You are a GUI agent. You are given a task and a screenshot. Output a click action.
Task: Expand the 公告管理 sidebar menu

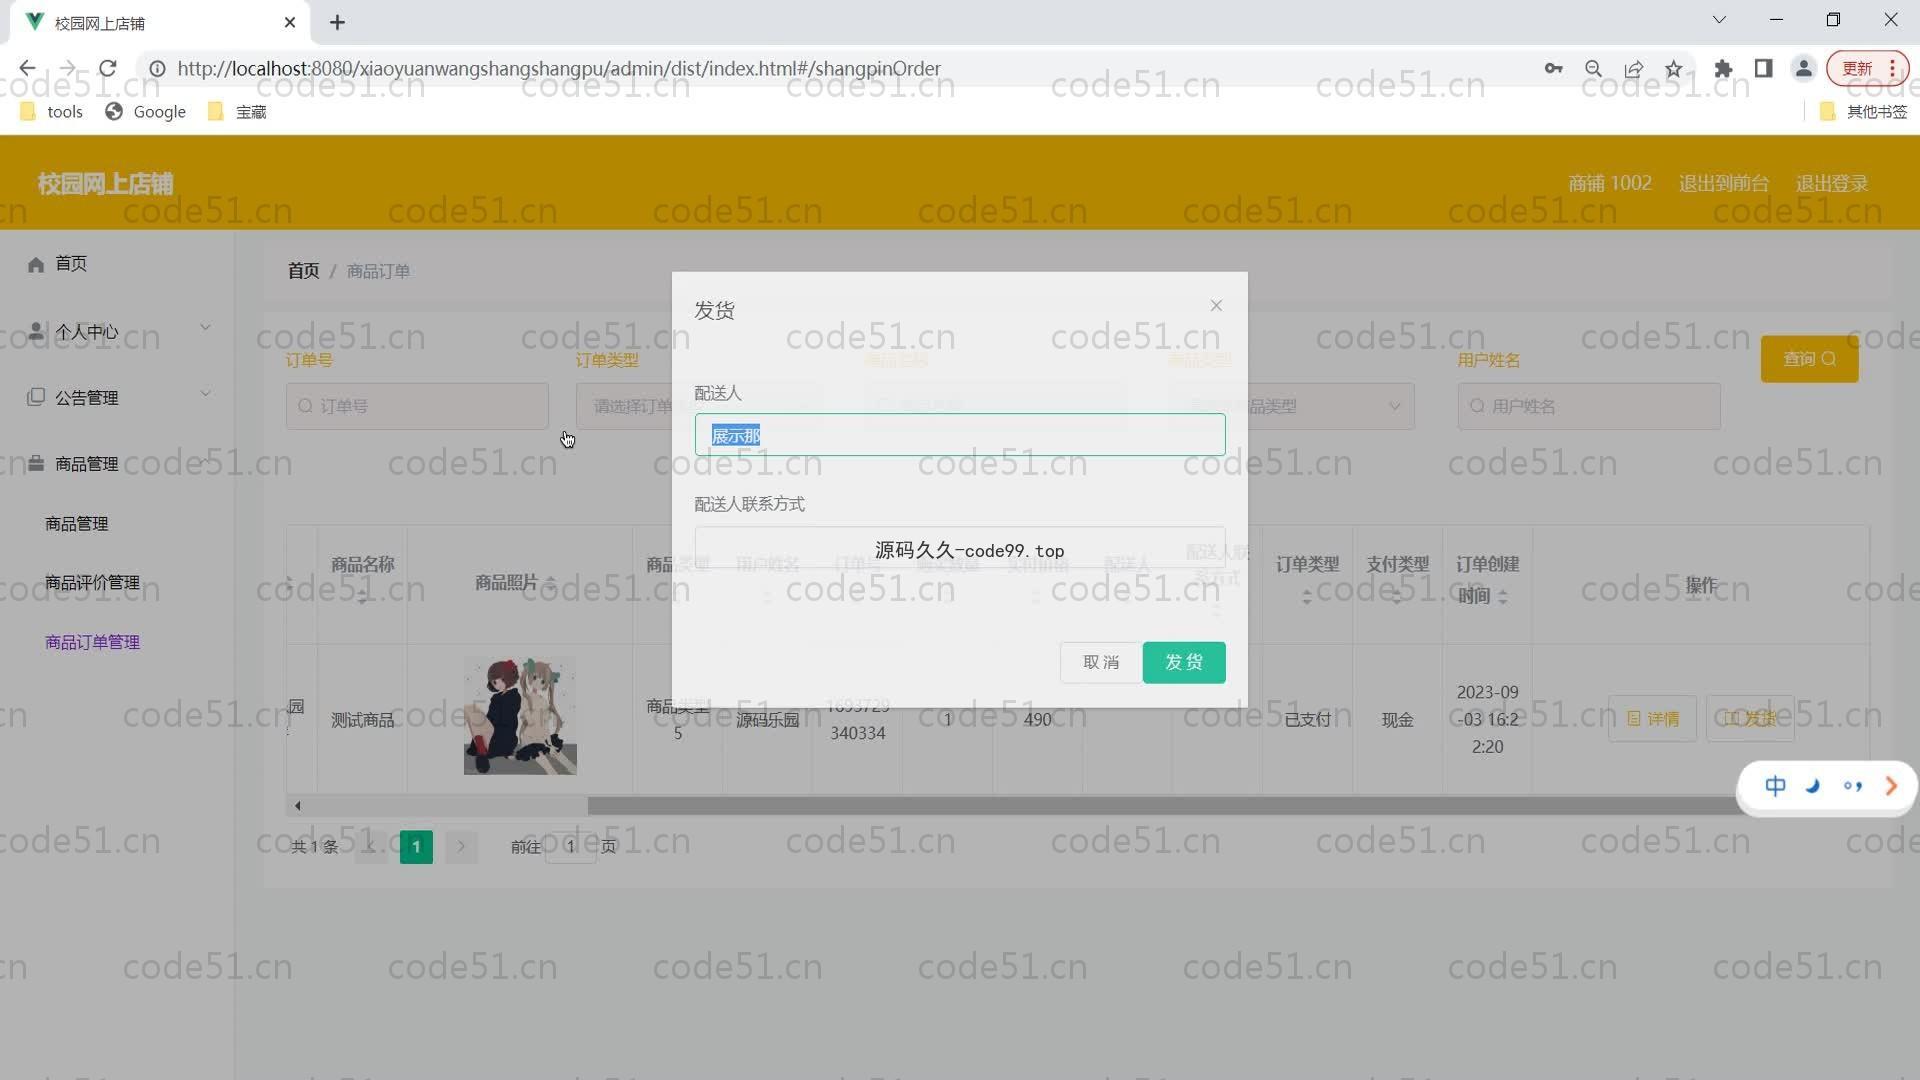(117, 397)
